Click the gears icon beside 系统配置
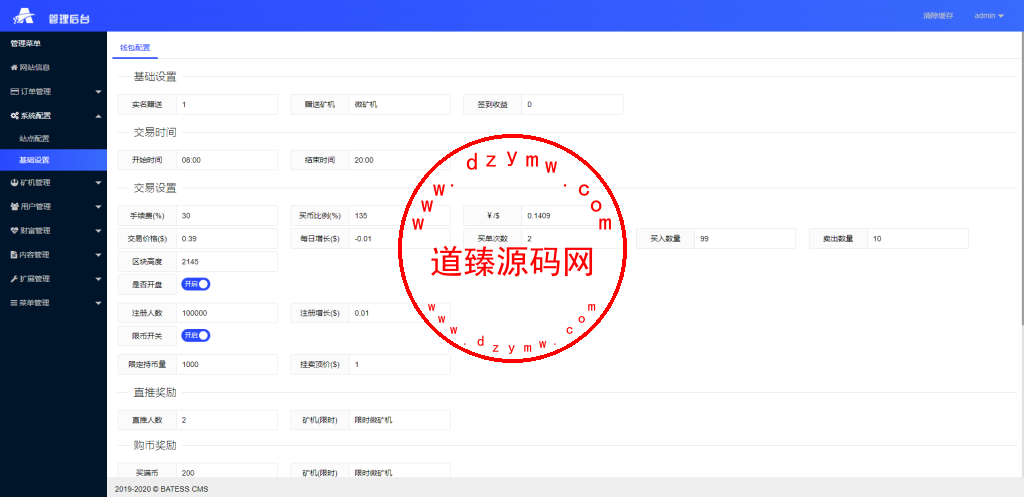1024x497 pixels. pos(14,116)
